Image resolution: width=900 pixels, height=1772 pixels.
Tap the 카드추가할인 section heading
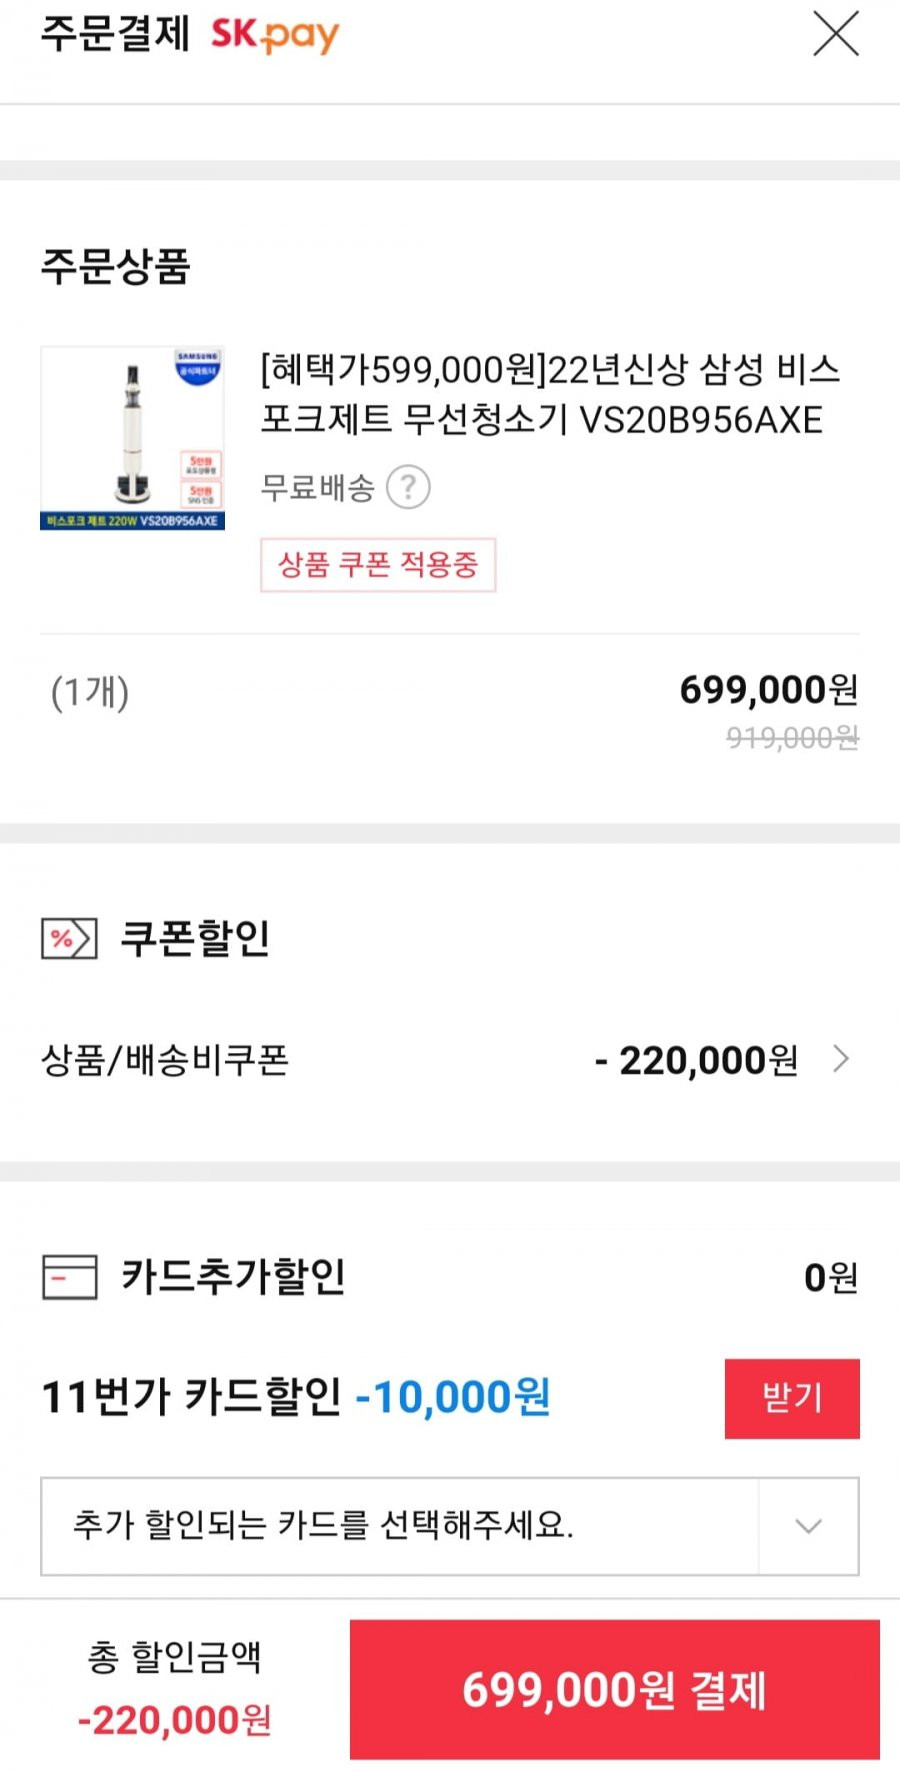pyautogui.click(x=233, y=1276)
